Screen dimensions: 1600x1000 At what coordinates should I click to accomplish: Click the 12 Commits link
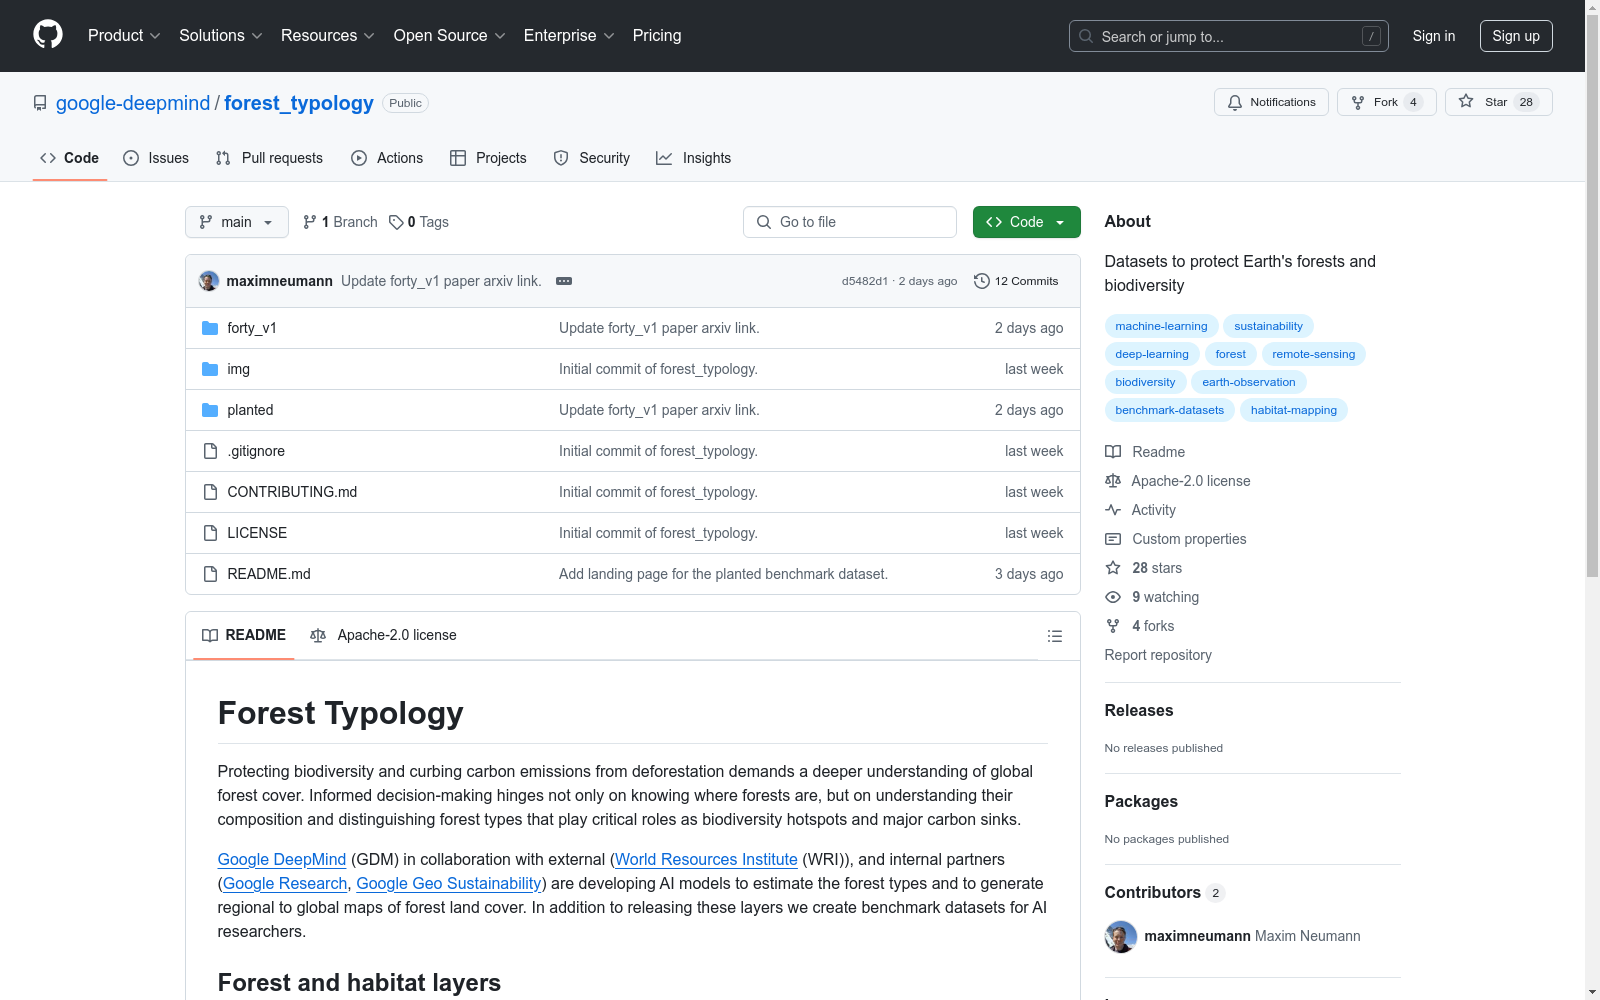1016,281
